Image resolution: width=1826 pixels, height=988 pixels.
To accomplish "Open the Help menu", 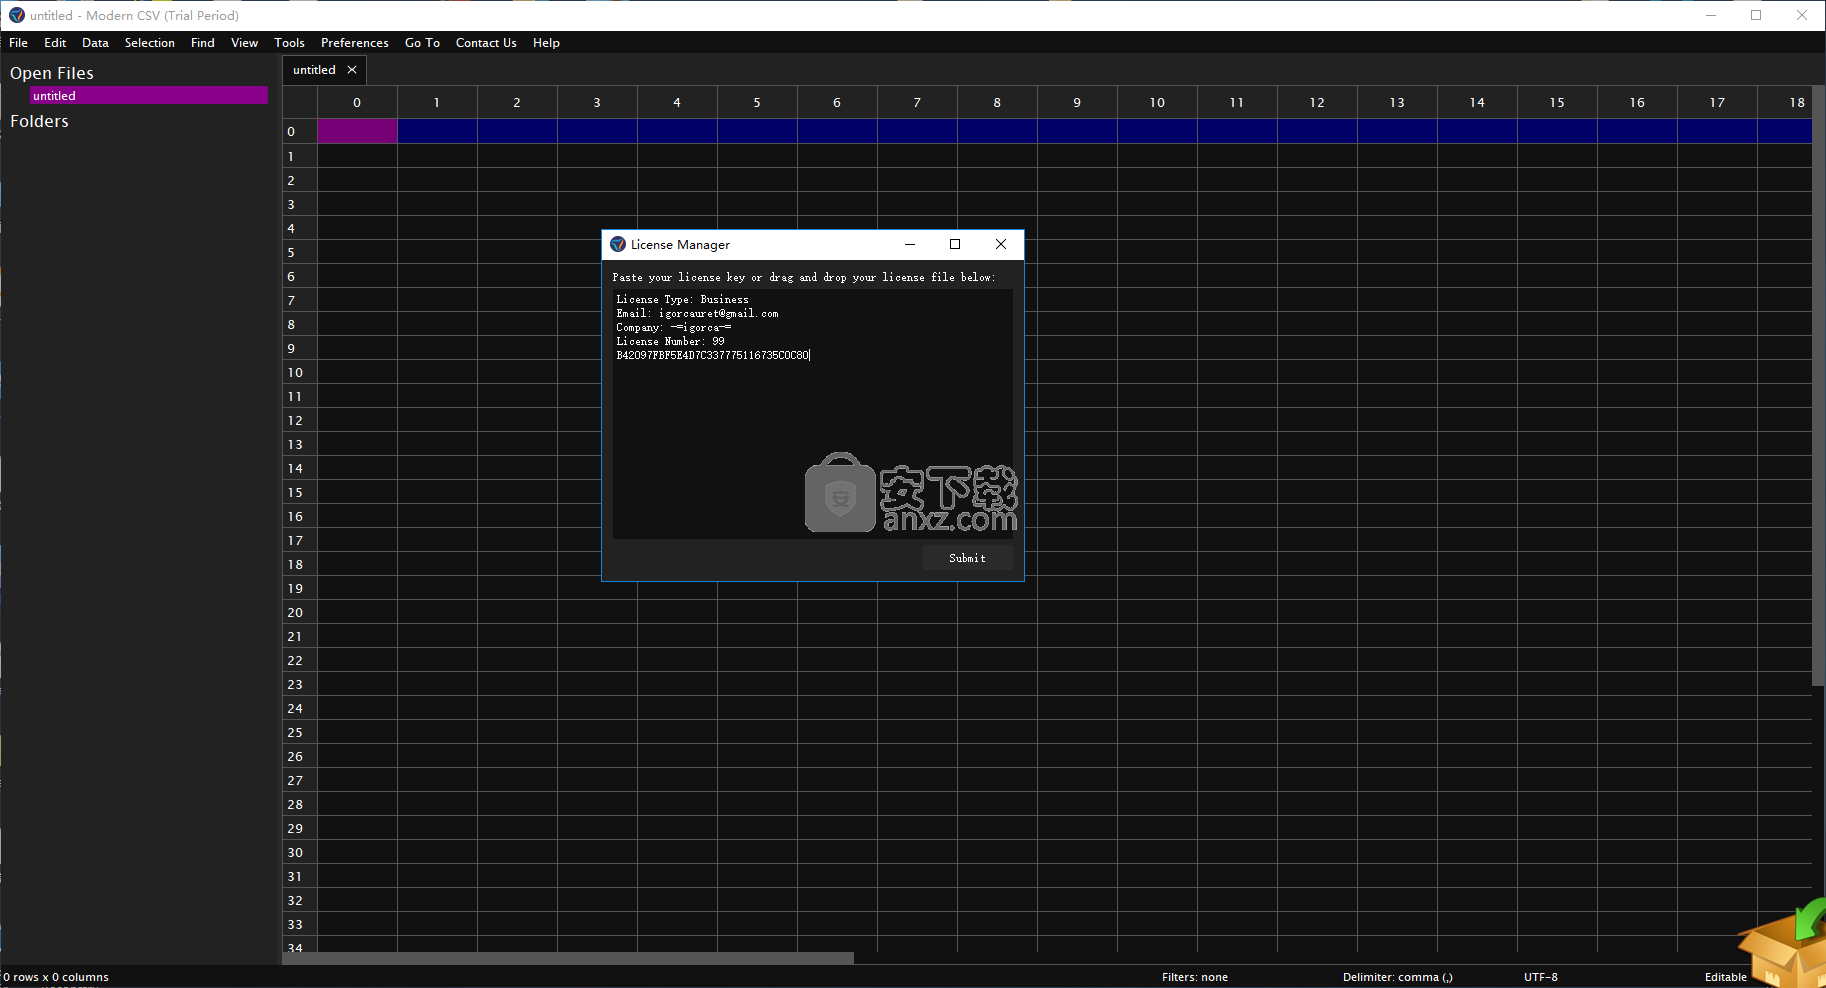I will pos(546,43).
